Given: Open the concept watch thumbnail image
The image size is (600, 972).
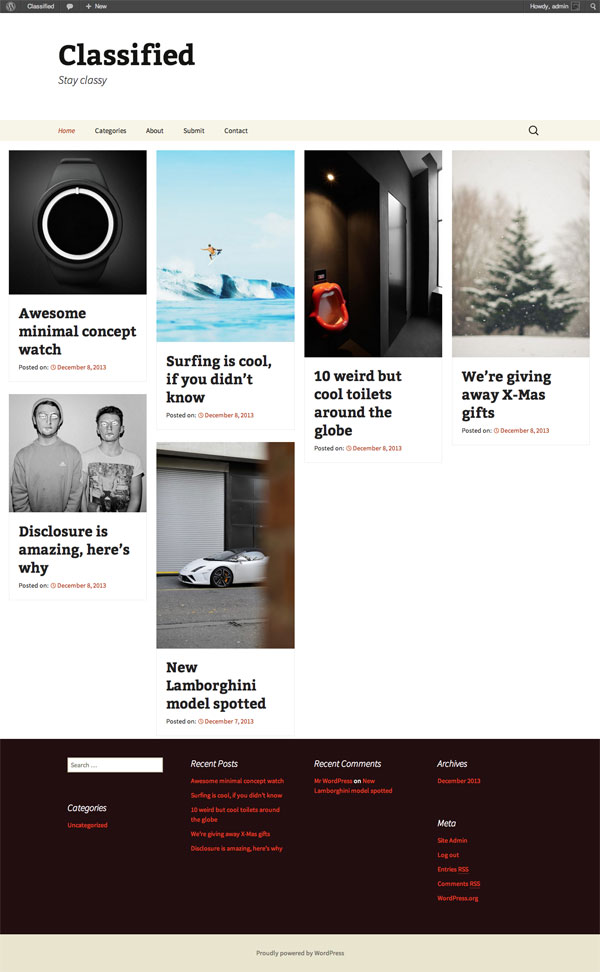Looking at the screenshot, I should coord(77,222).
